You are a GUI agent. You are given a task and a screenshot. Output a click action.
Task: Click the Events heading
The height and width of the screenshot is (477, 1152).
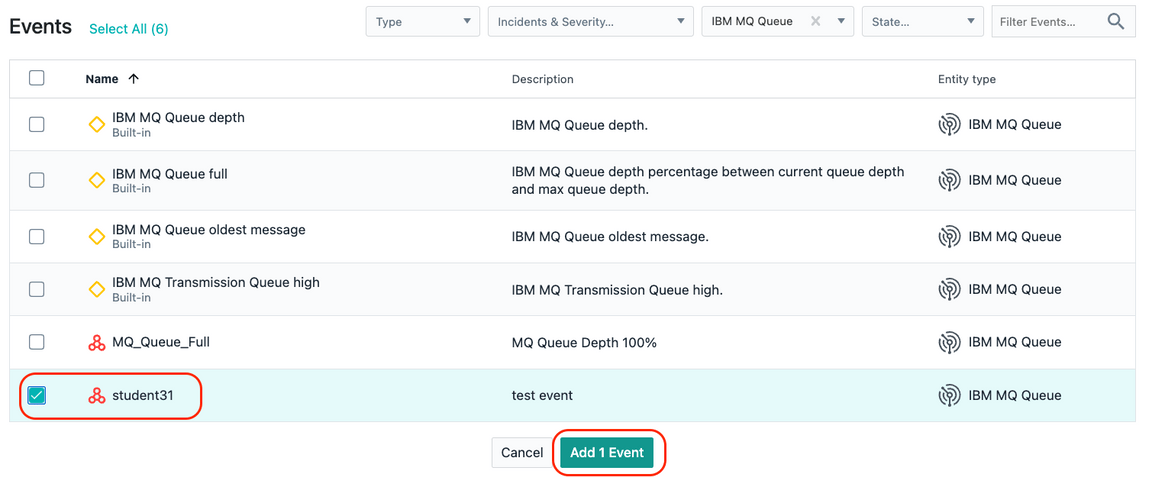[40, 27]
